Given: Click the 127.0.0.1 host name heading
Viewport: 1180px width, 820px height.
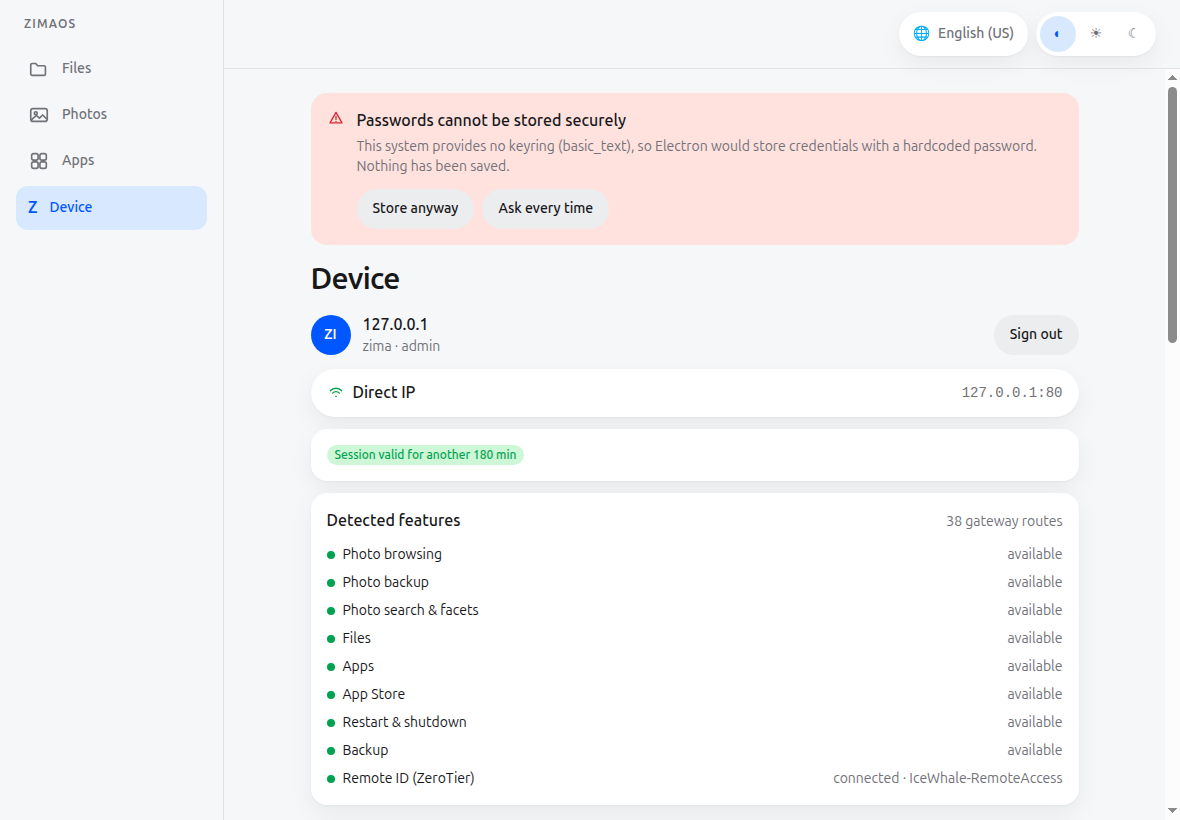Looking at the screenshot, I should coord(395,324).
